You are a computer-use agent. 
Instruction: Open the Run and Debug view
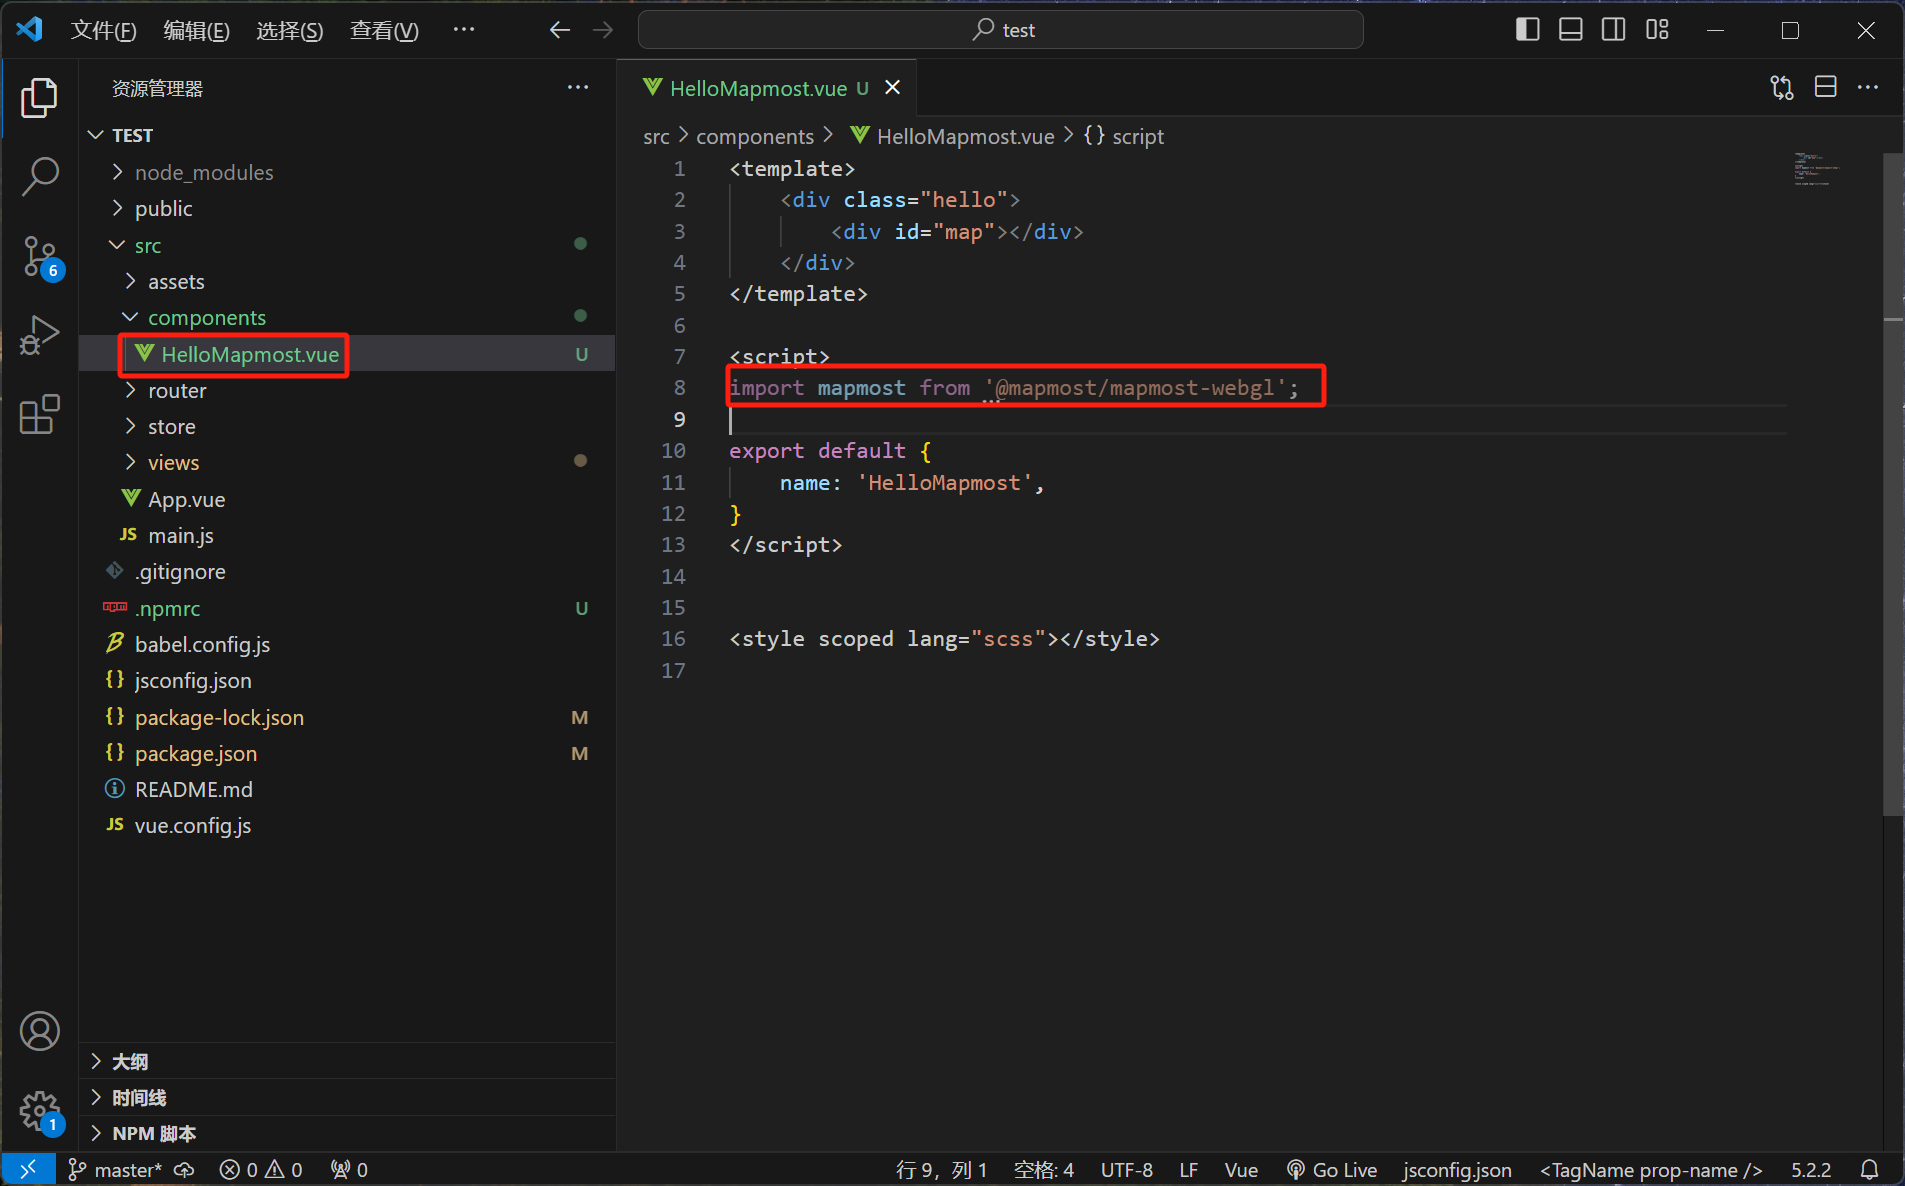pyautogui.click(x=40, y=335)
